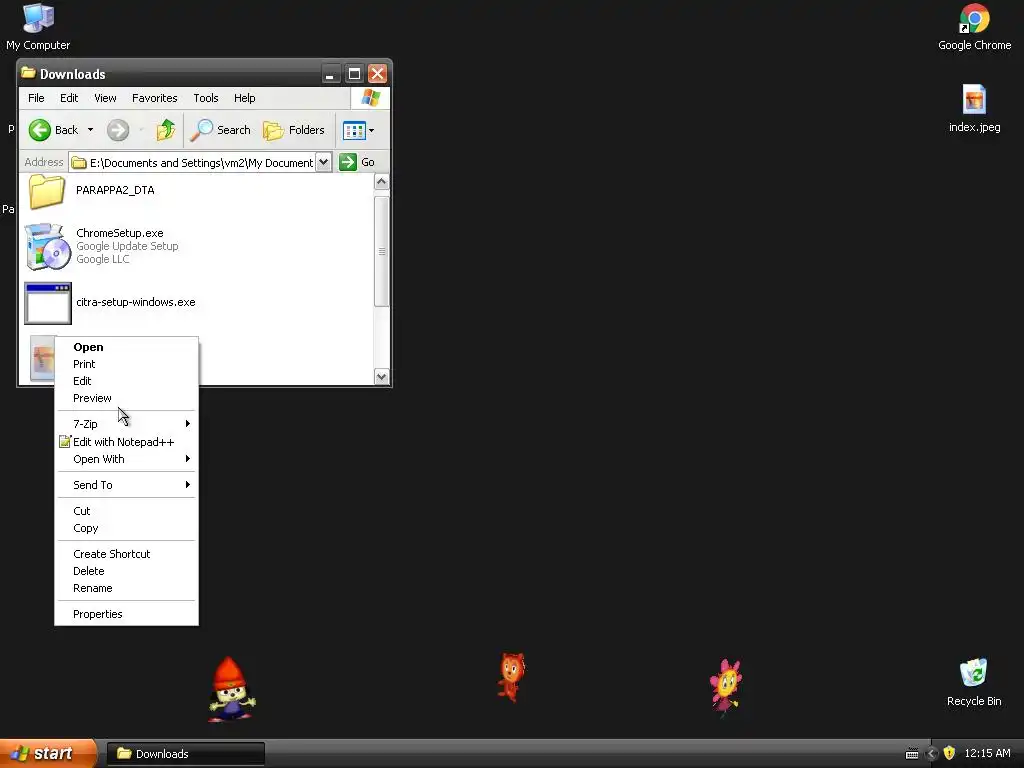
Task: Click the green Back arrow button
Action: click(x=40, y=130)
